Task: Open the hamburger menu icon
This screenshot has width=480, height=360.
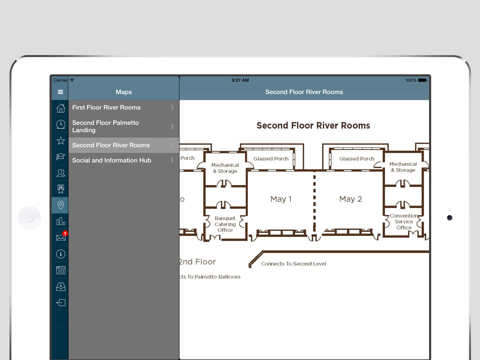Action: tap(60, 92)
